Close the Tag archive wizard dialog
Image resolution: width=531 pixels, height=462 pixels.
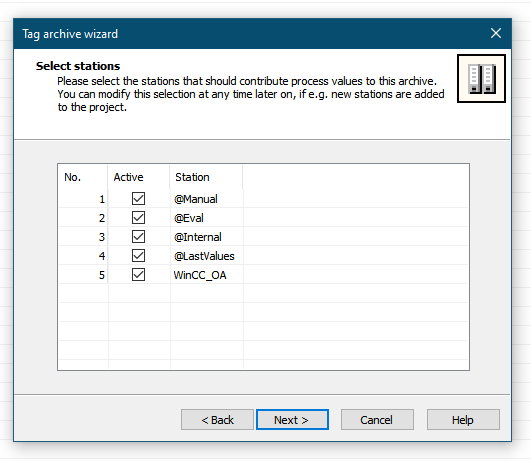(496, 33)
